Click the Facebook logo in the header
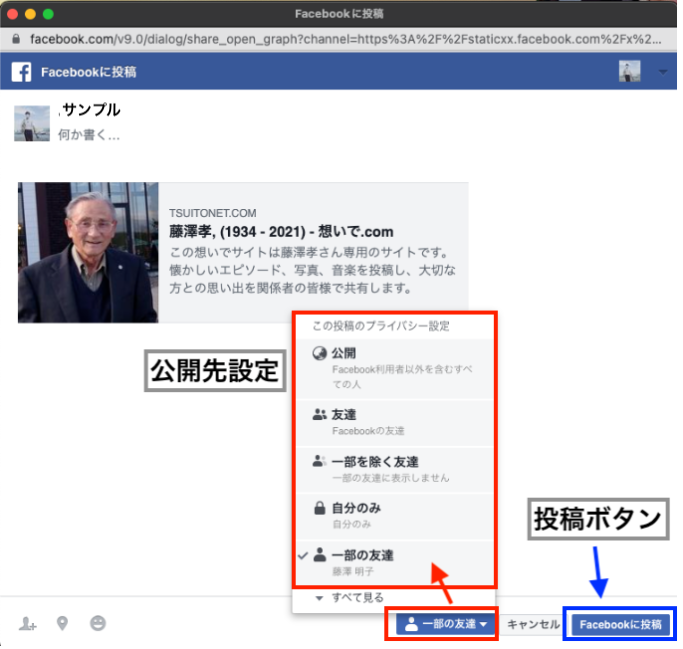Screen dimensions: 683x649 pos(21,72)
